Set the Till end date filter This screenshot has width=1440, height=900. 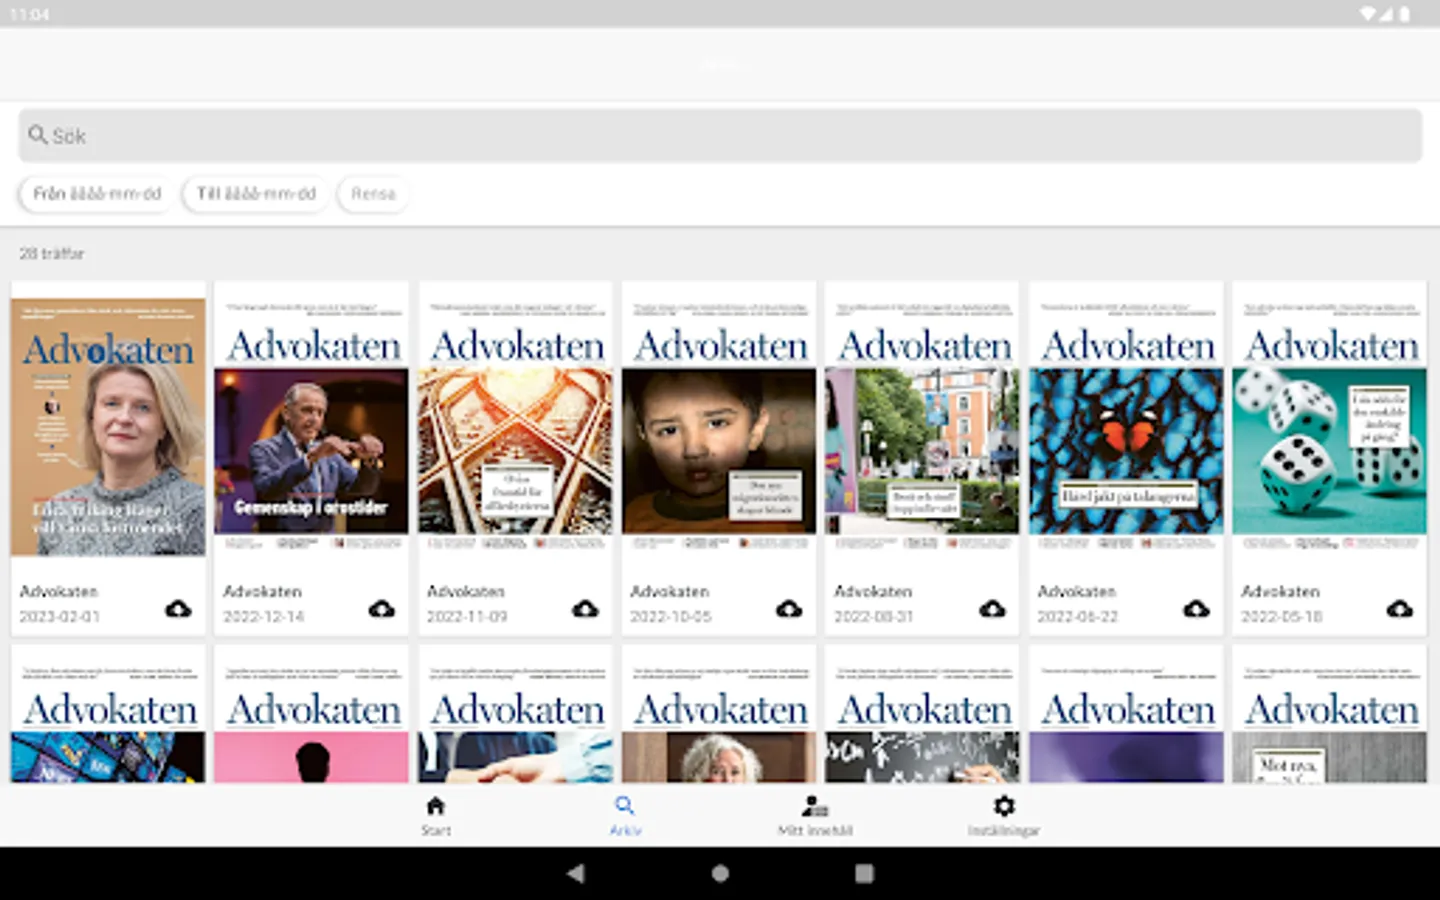pyautogui.click(x=256, y=193)
